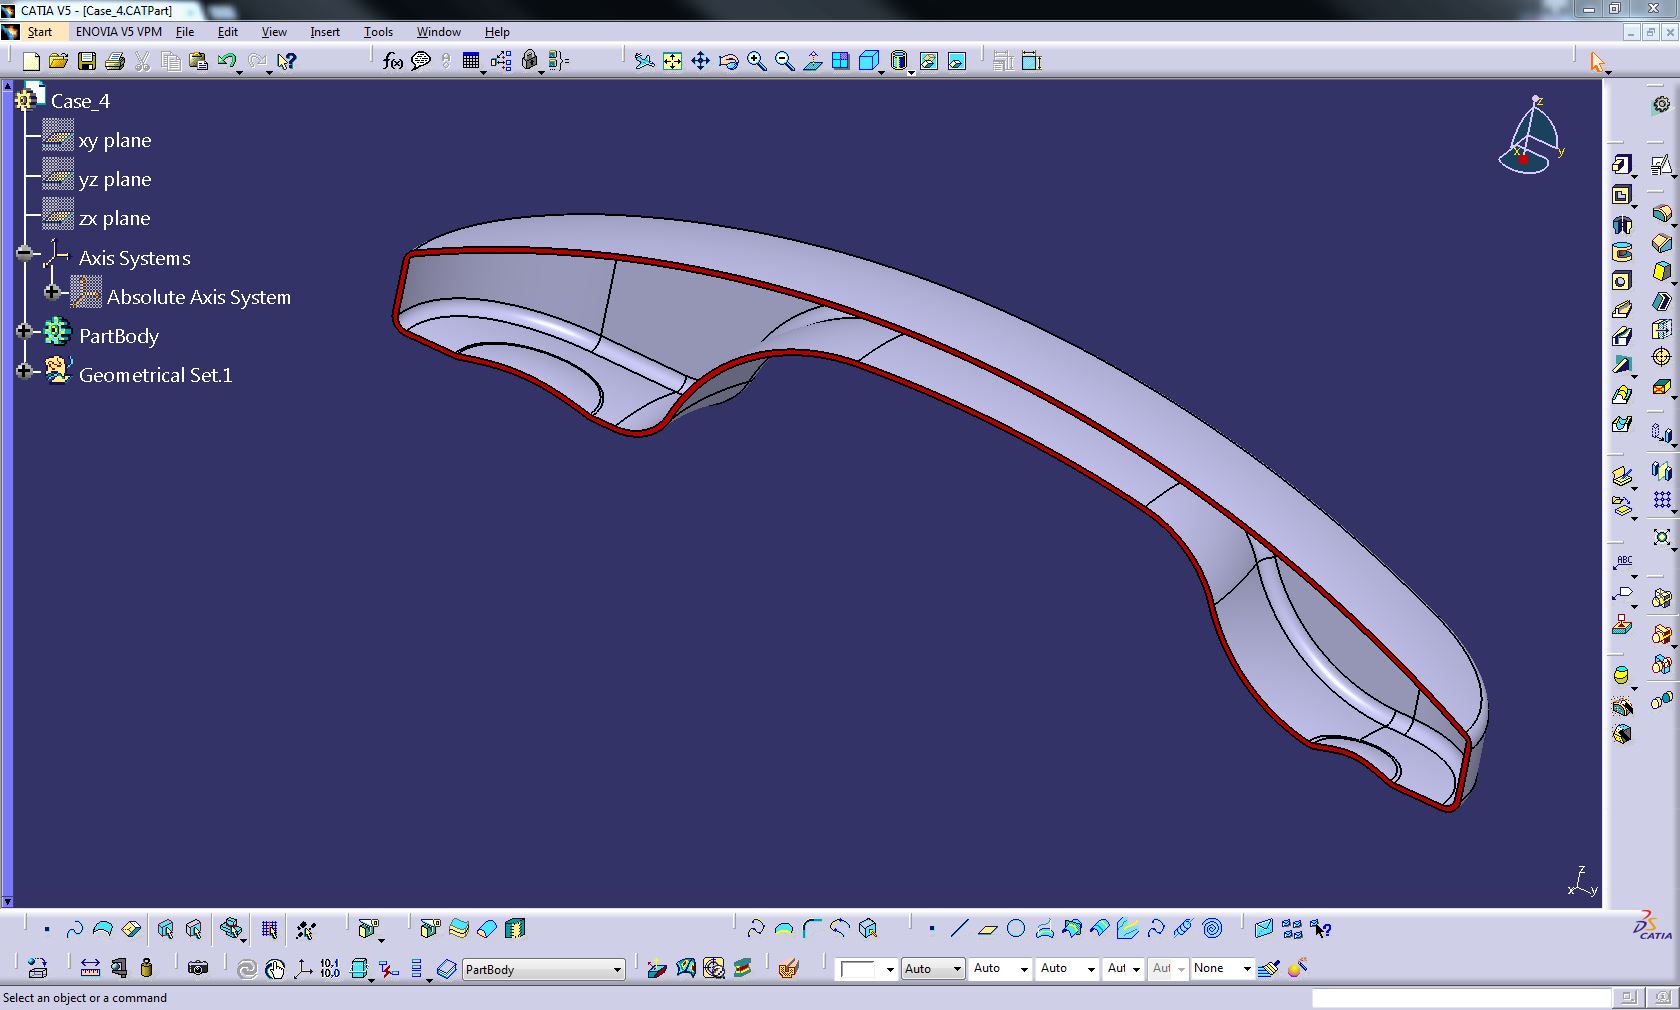The image size is (1680, 1010).
Task: Click the select arrow cursor icon
Action: pos(1597,62)
